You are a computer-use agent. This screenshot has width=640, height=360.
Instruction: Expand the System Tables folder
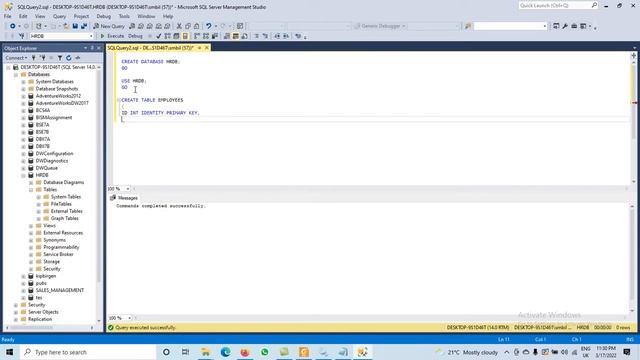39,197
